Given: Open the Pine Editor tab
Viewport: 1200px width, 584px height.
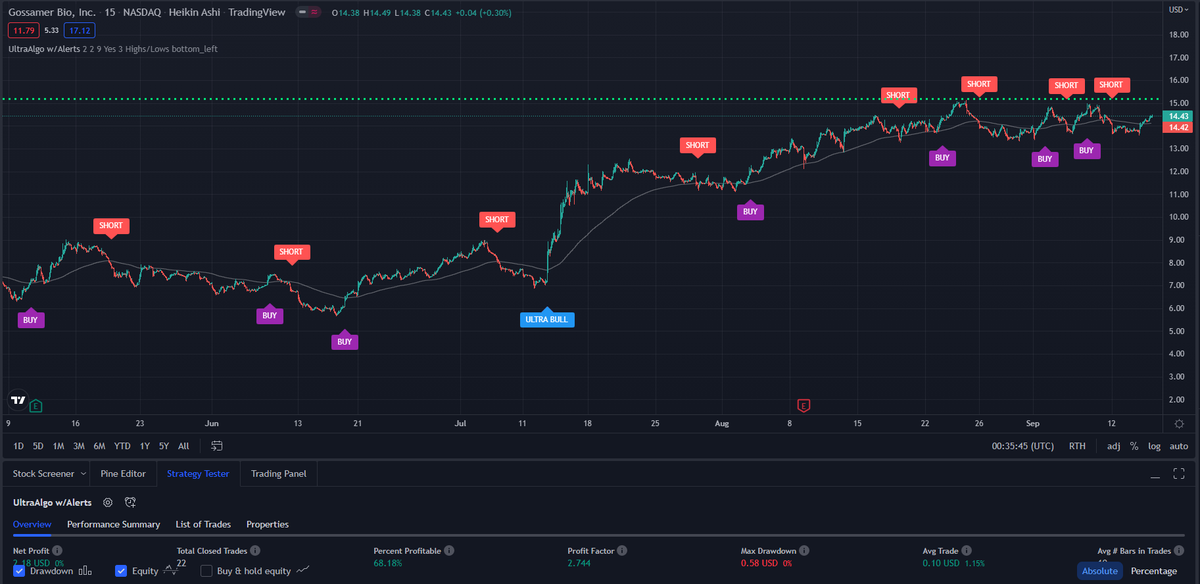Looking at the screenshot, I should click(x=124, y=473).
